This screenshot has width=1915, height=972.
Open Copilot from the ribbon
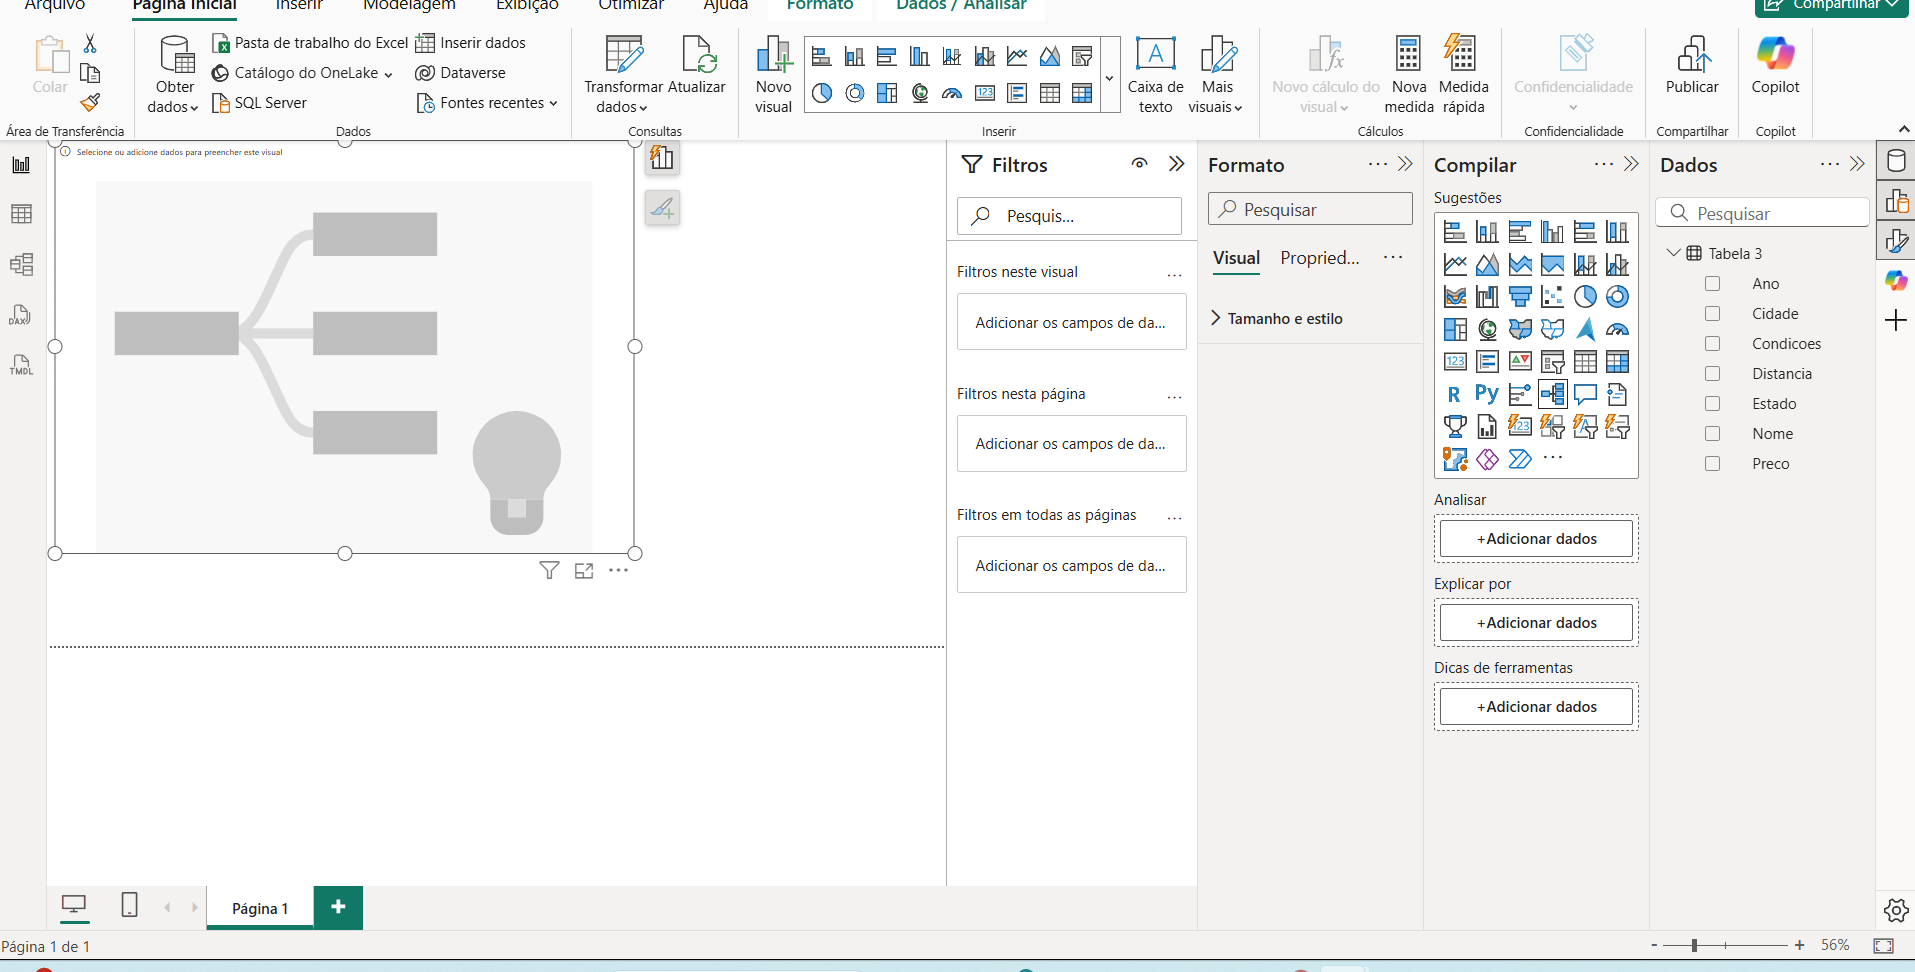tap(1775, 66)
